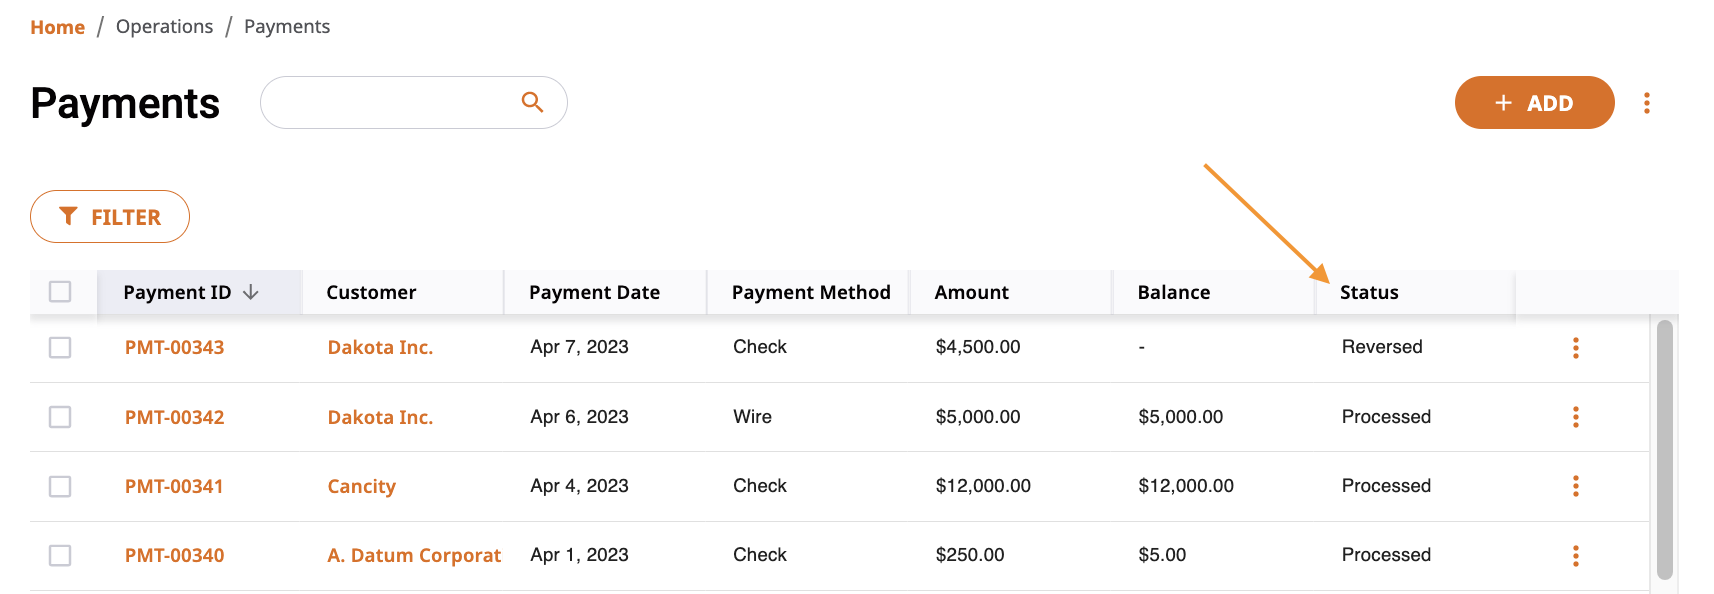Click the Payments page title
1714x594 pixels.
pos(125,103)
